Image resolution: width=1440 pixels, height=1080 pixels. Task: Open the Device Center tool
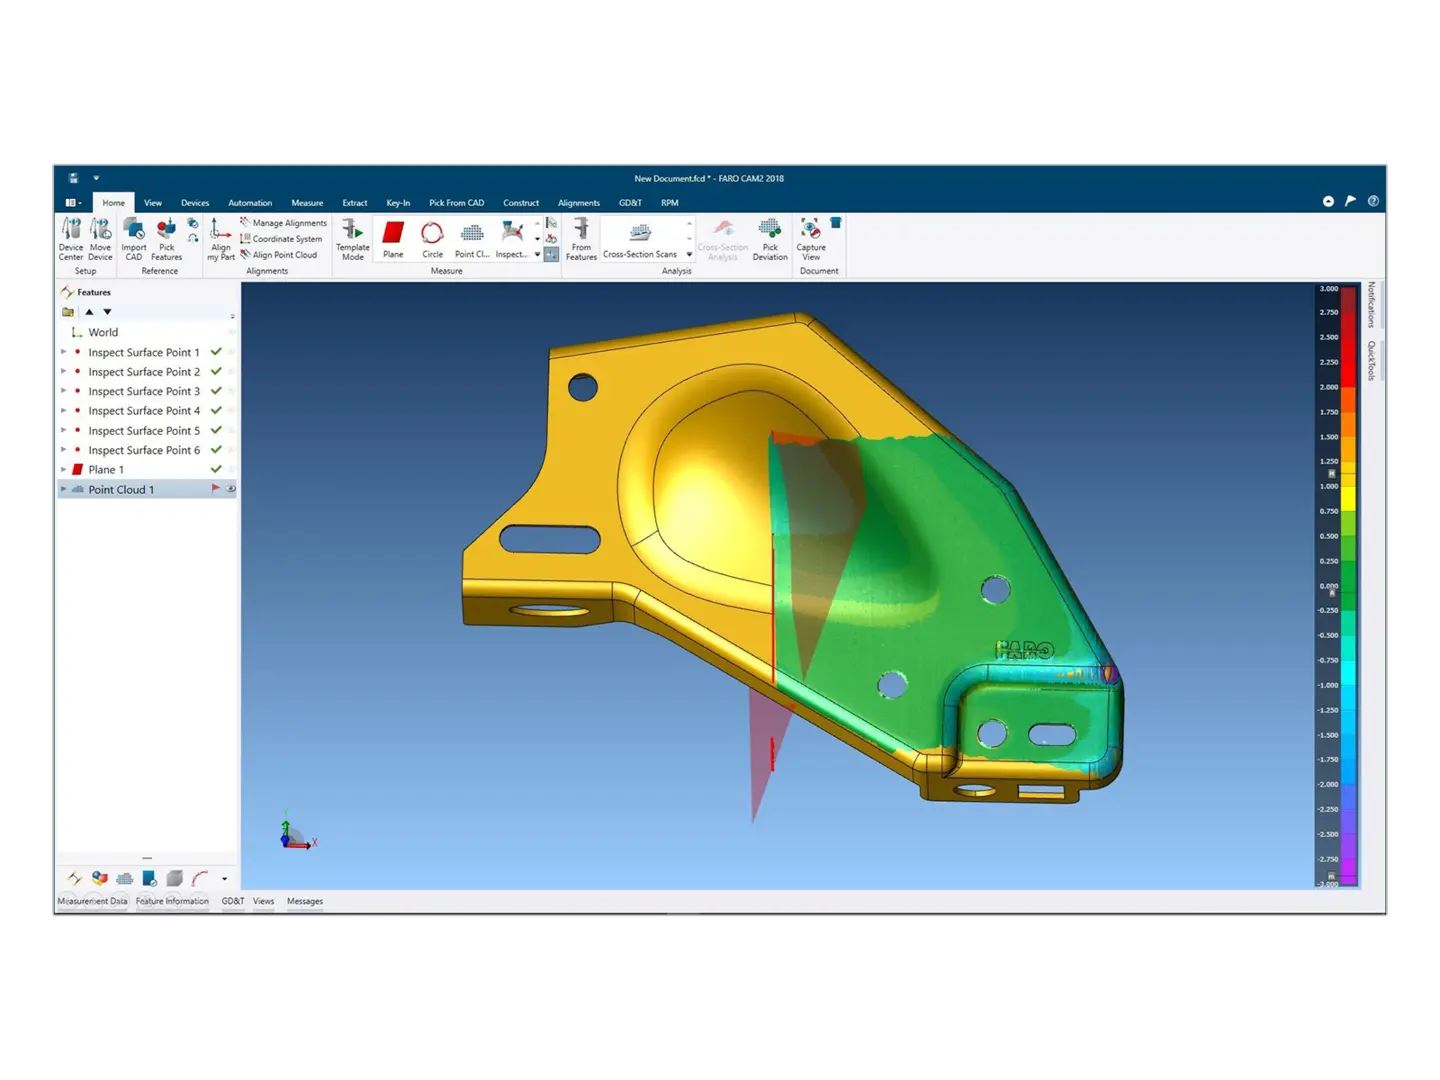(71, 239)
